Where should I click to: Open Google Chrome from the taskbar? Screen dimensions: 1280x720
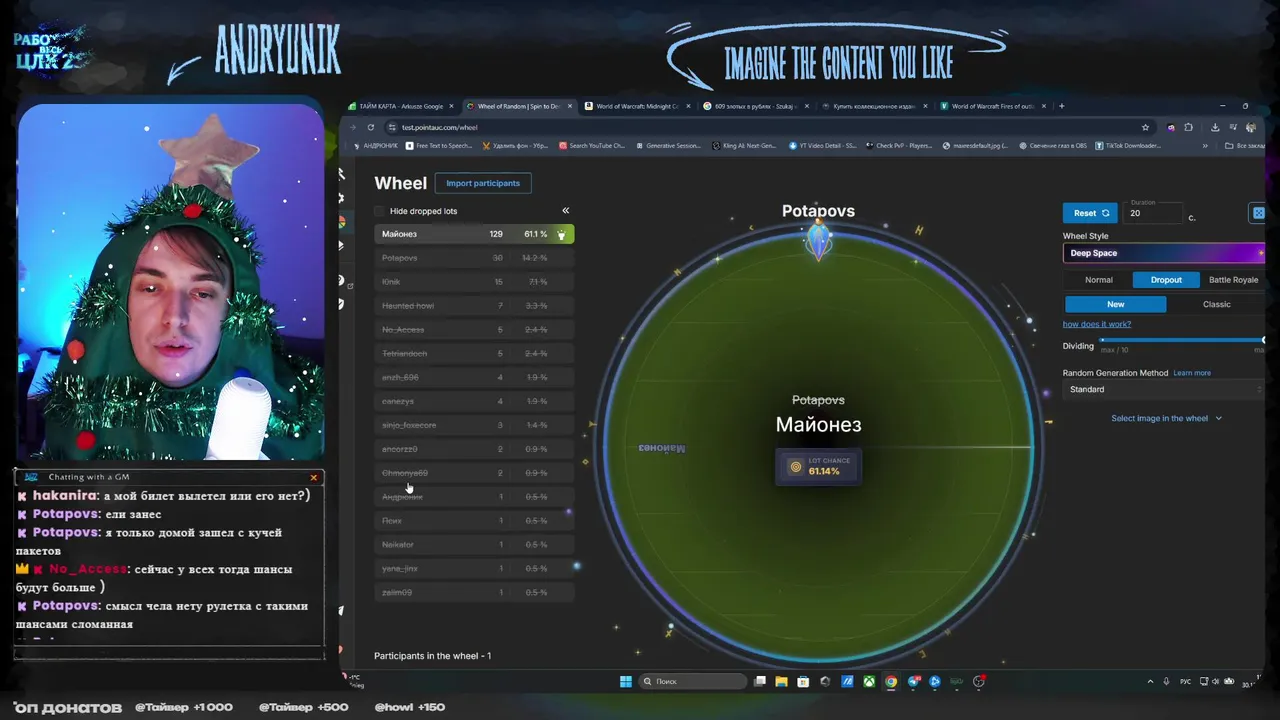pyautogui.click(x=891, y=681)
